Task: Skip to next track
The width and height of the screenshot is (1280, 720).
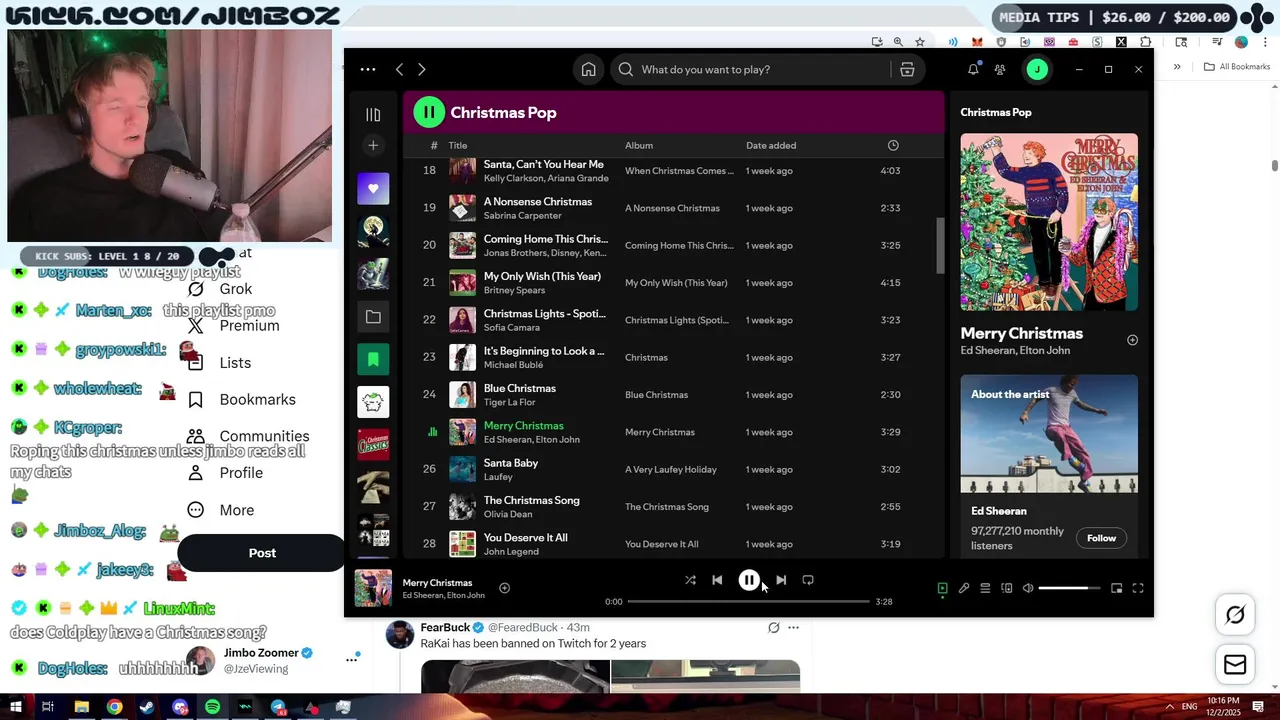Action: pyautogui.click(x=781, y=580)
